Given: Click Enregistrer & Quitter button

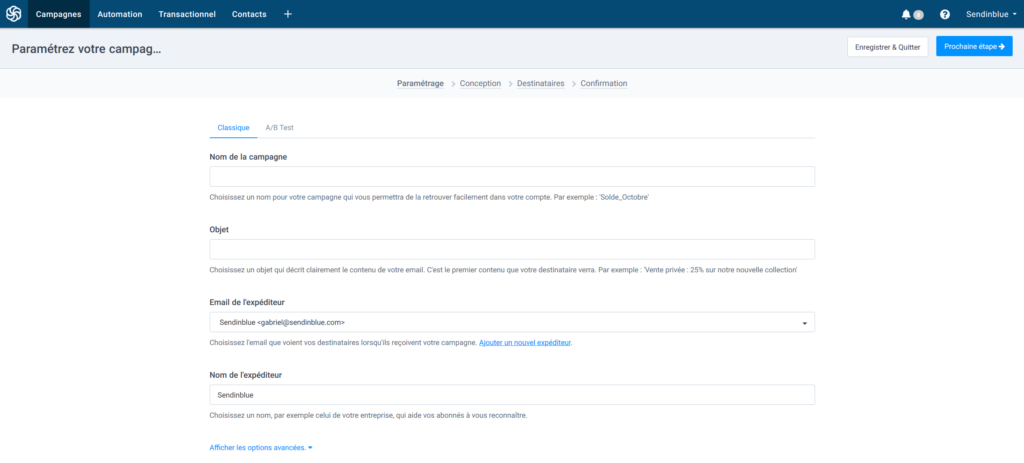Looking at the screenshot, I should [x=888, y=46].
